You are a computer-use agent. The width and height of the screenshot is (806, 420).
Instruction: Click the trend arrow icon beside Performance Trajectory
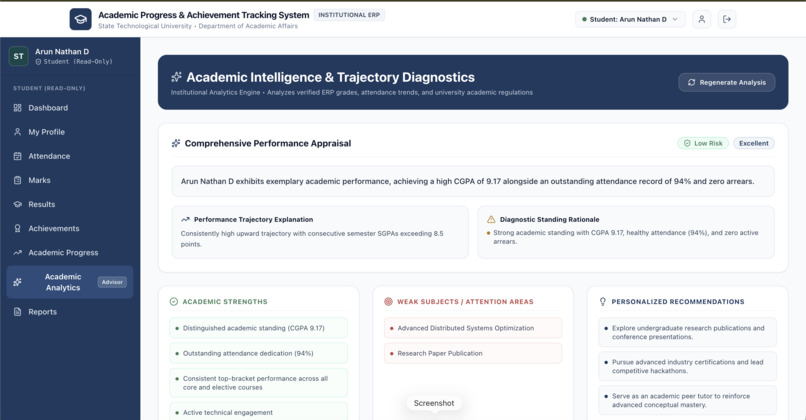(186, 220)
